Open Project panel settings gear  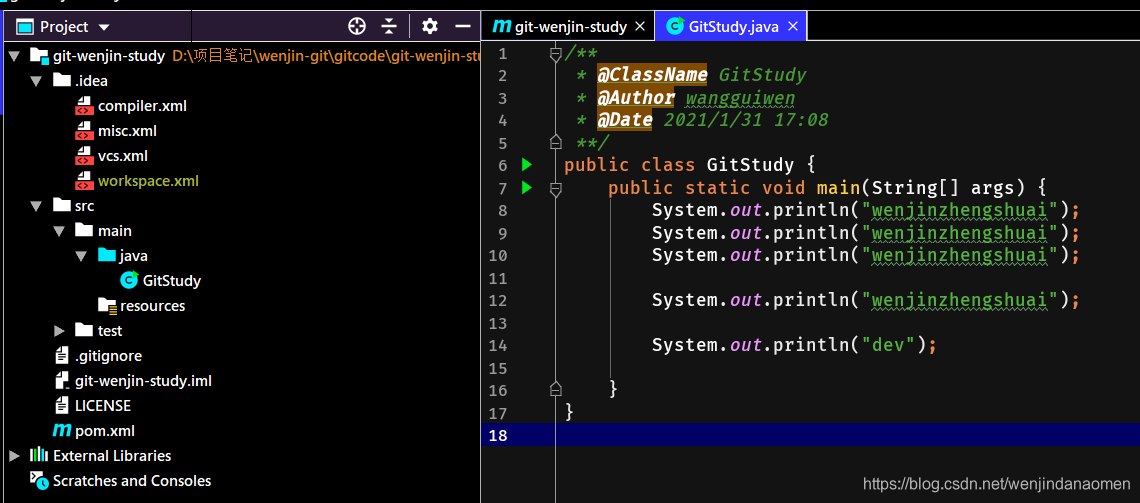(x=430, y=27)
